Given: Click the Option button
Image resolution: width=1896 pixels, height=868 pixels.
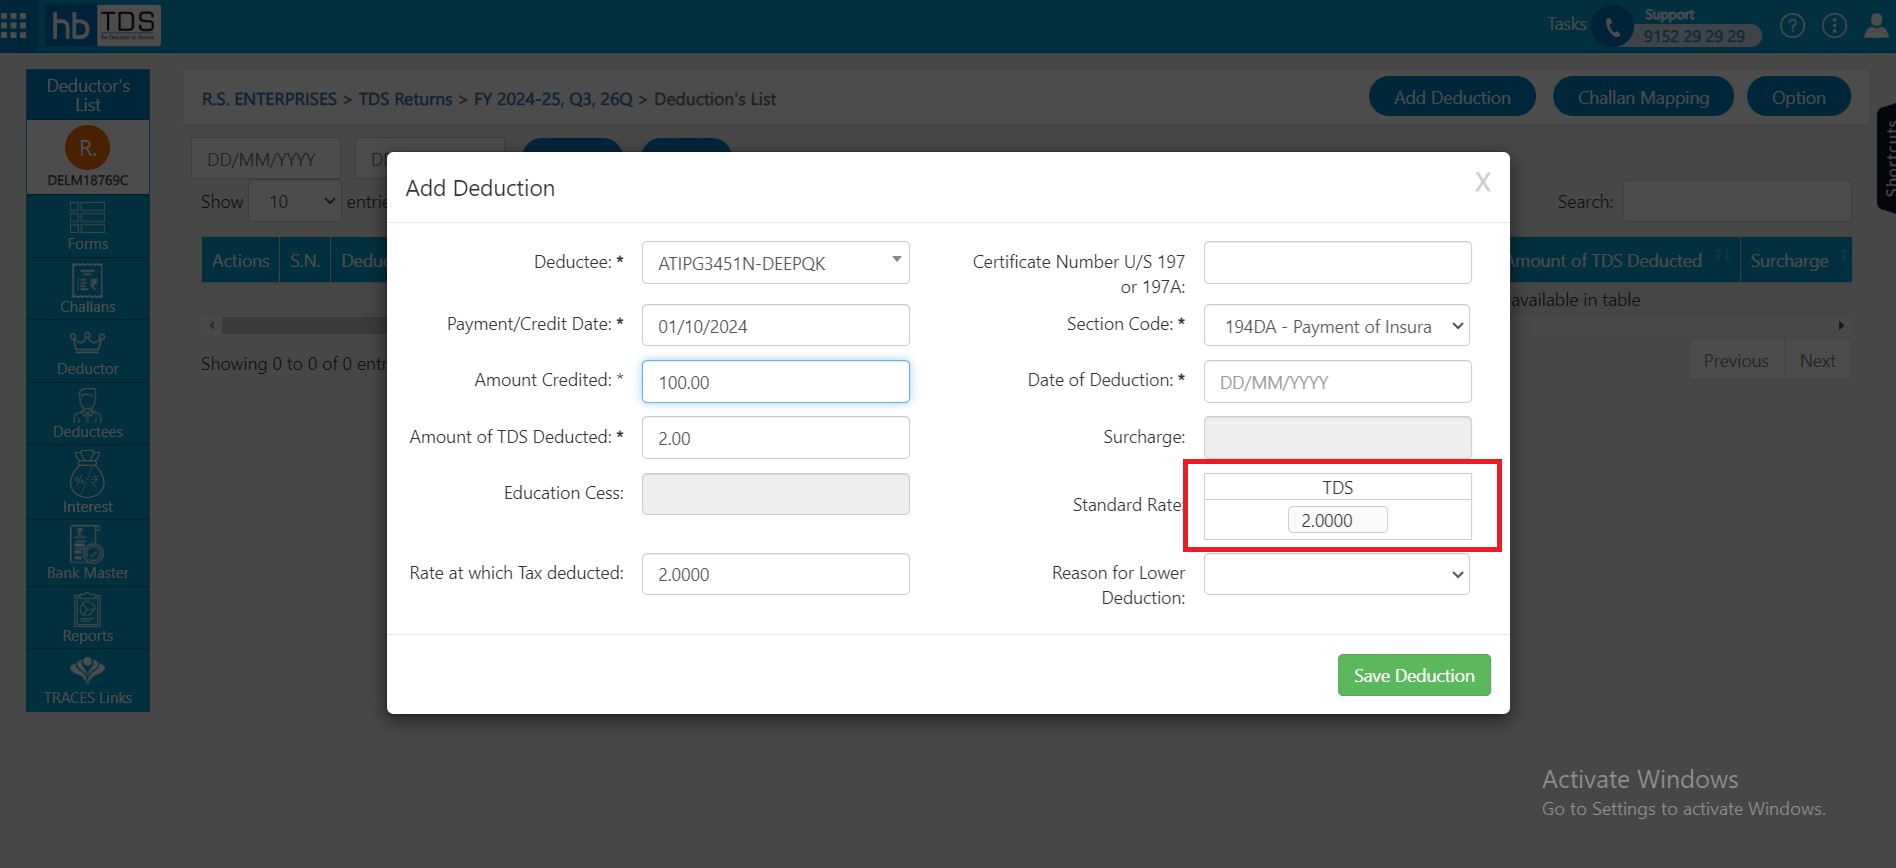Looking at the screenshot, I should [x=1798, y=97].
